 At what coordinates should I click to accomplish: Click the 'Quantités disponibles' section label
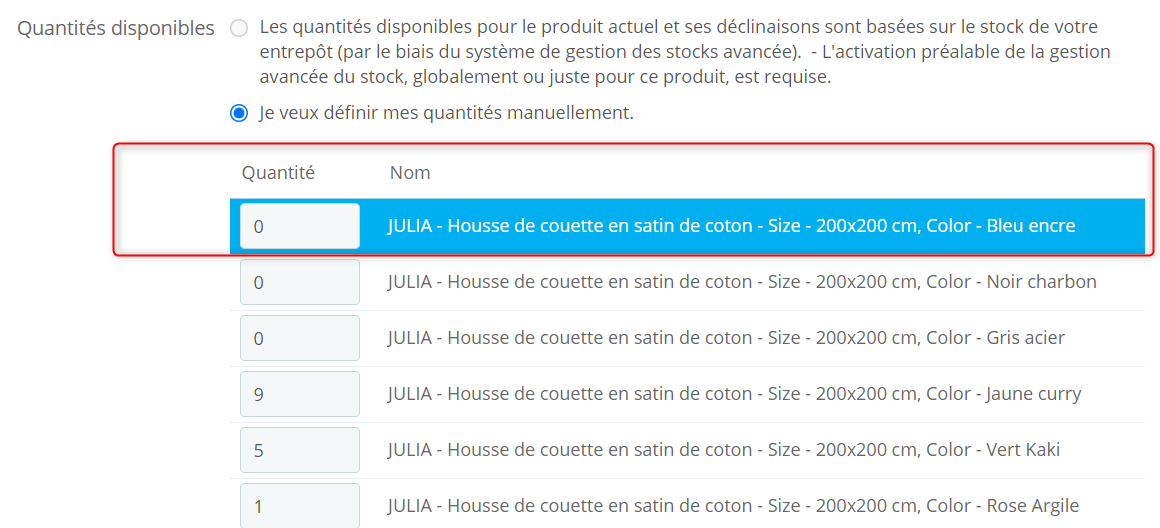[116, 28]
